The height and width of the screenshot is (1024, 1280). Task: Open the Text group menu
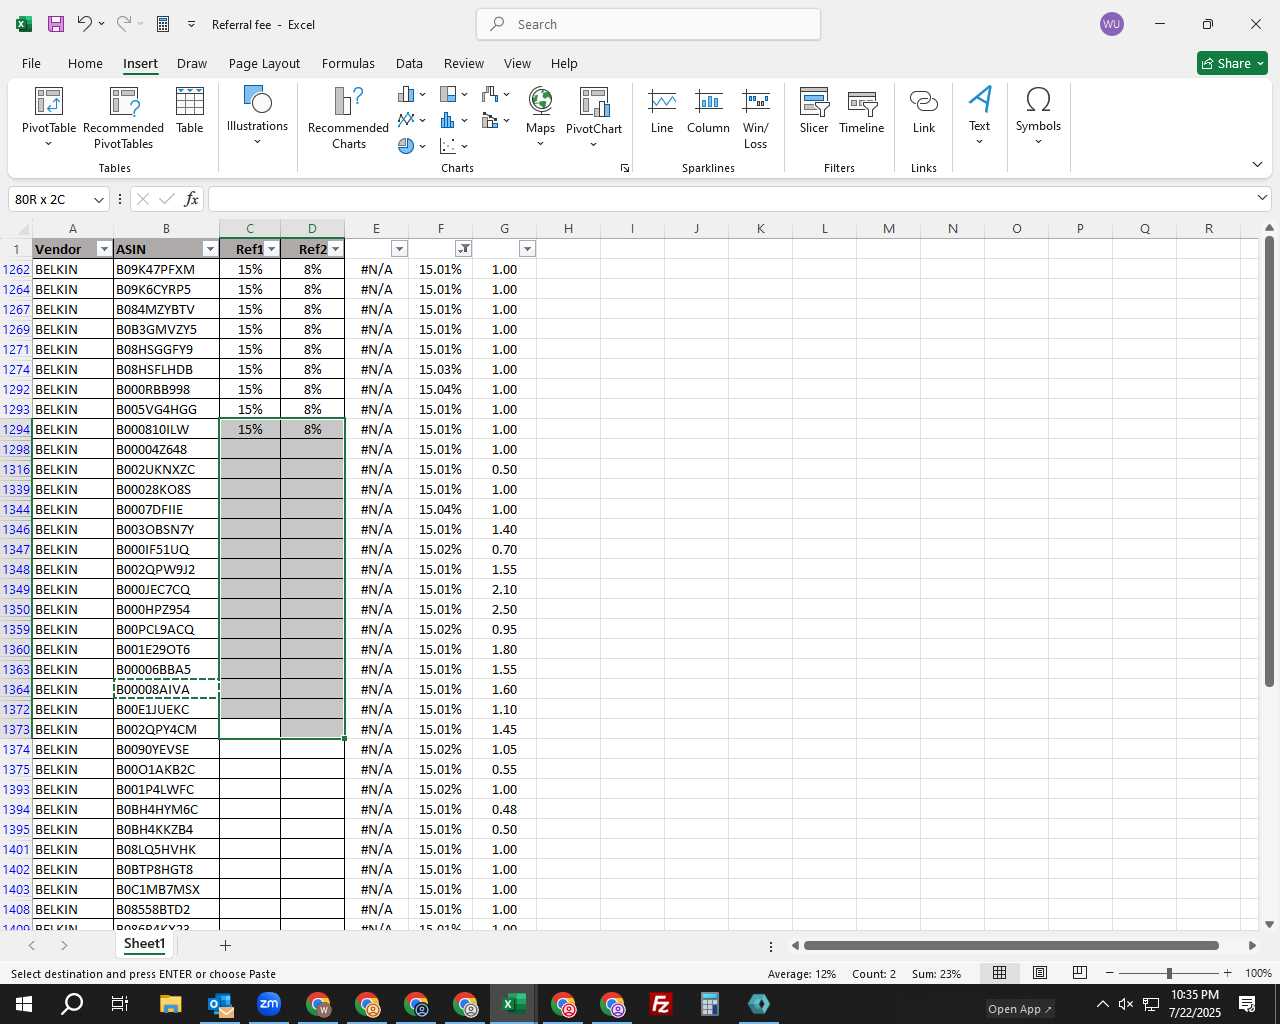[x=979, y=115]
